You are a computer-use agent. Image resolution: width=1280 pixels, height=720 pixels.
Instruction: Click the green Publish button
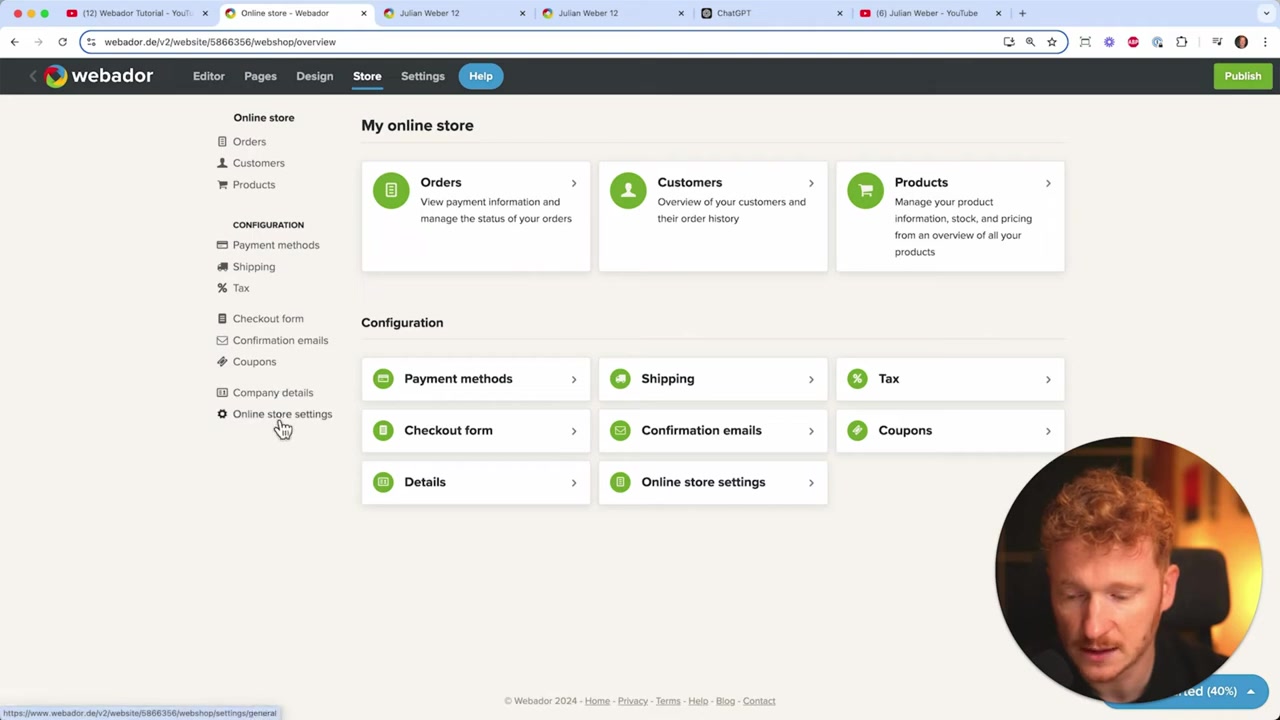1243,76
